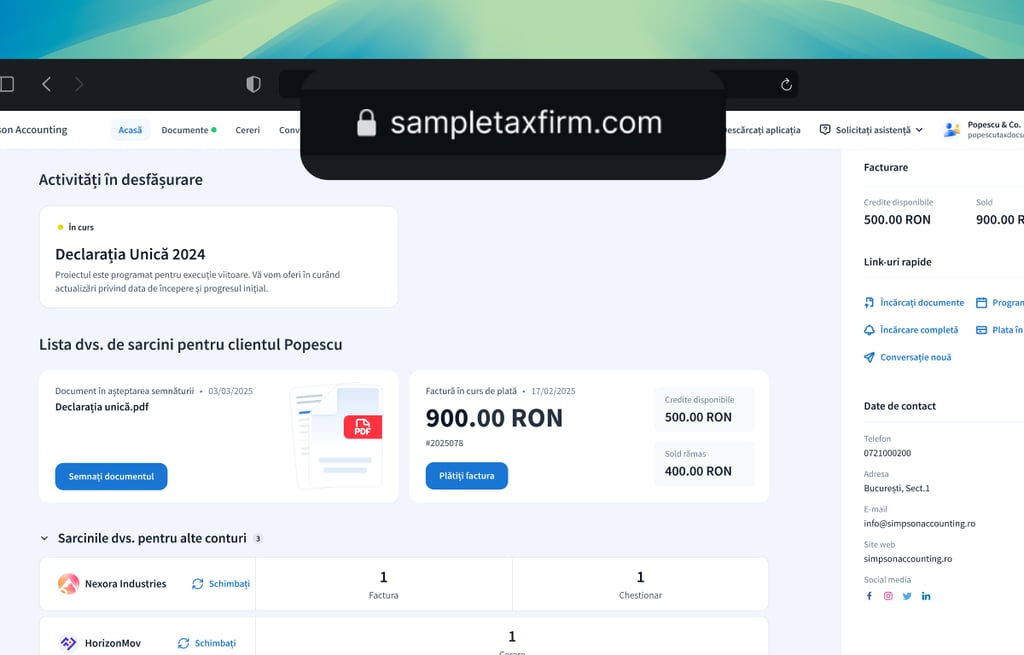The width and height of the screenshot is (1024, 655).
Task: Click the Instagram icon under Social media
Action: click(x=888, y=596)
